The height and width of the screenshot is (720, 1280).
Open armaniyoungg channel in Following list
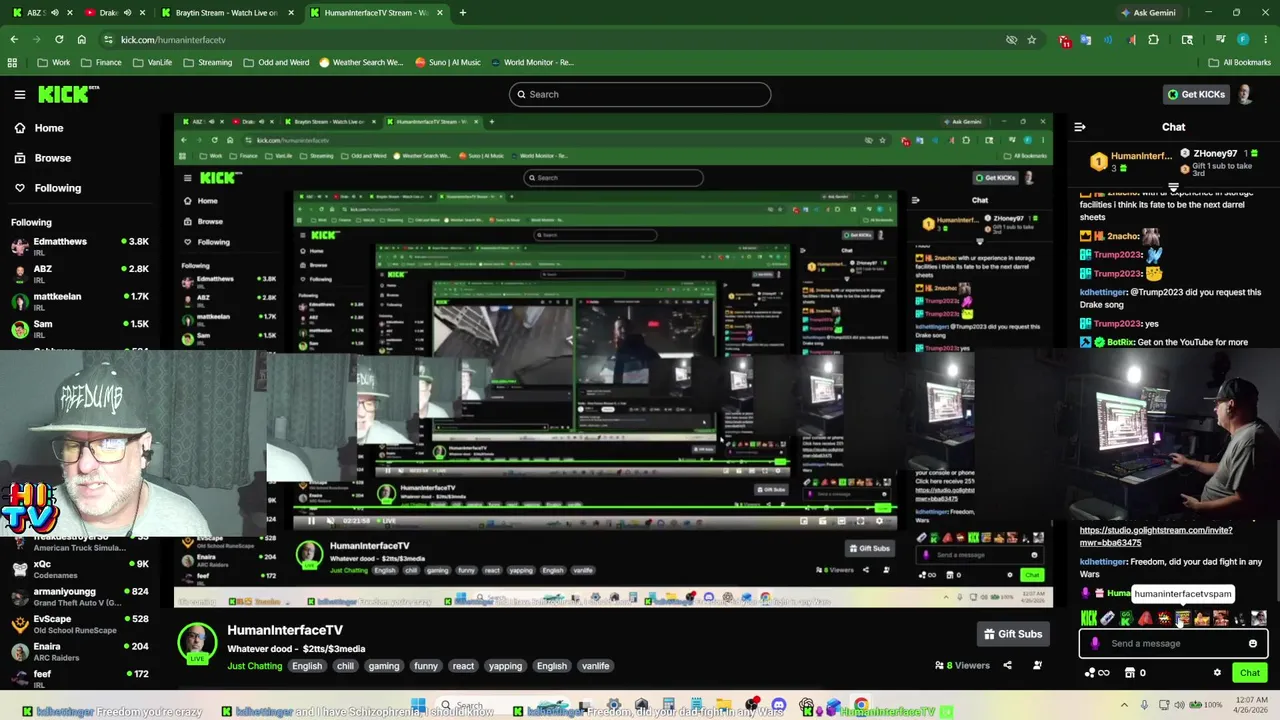tap(79, 596)
